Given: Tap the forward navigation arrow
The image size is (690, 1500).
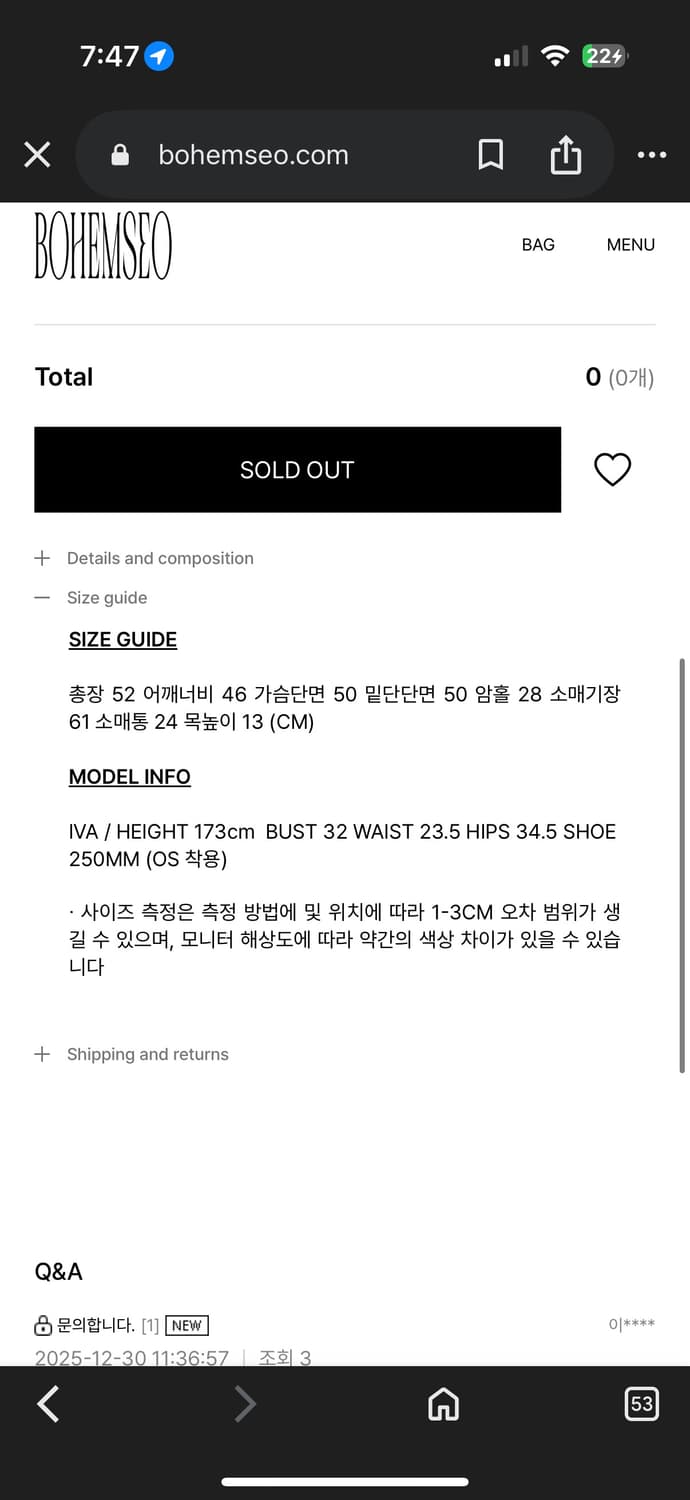Looking at the screenshot, I should (x=244, y=1404).
